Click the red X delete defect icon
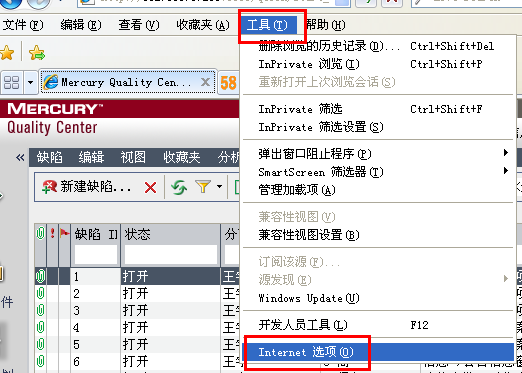The image size is (522, 373). (x=150, y=188)
